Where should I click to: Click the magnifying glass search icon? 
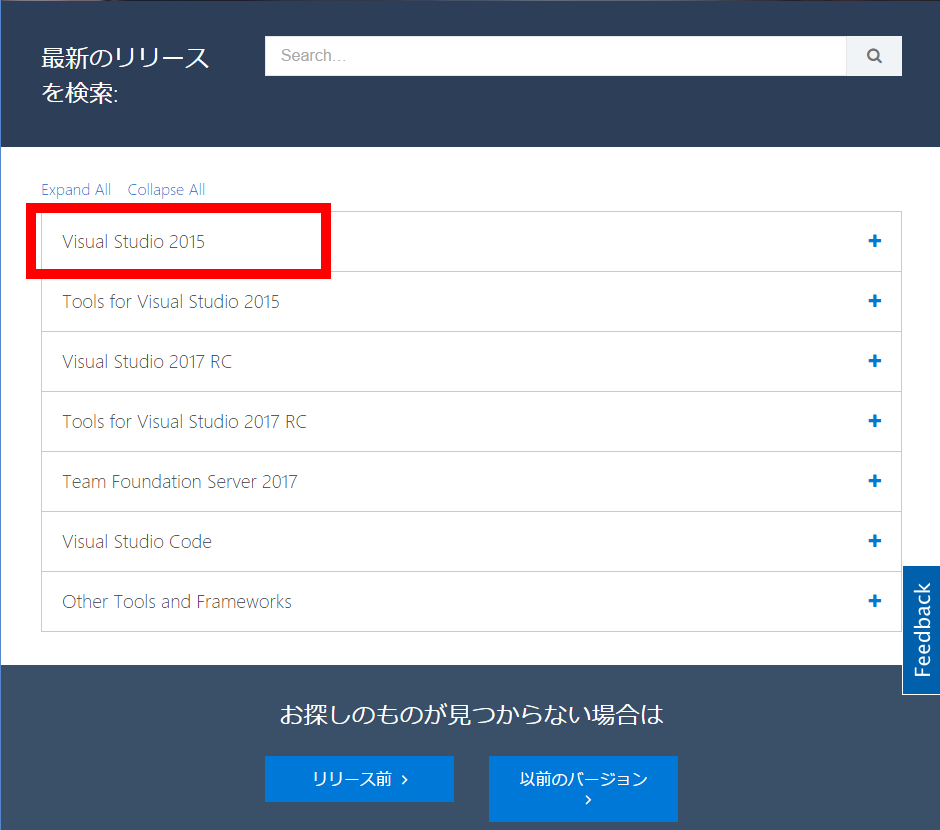[x=873, y=56]
